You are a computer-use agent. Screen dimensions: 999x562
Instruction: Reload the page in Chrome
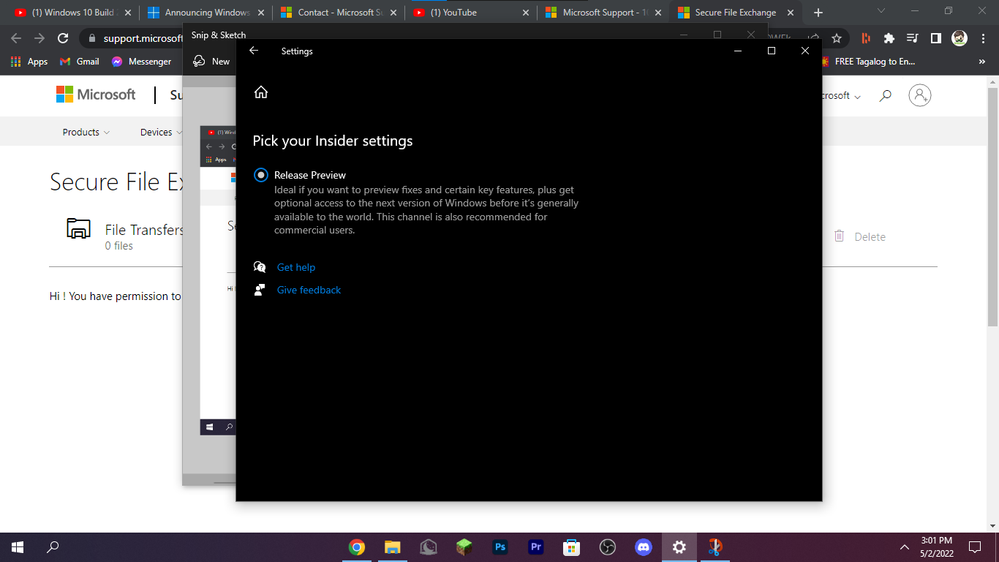click(x=62, y=38)
